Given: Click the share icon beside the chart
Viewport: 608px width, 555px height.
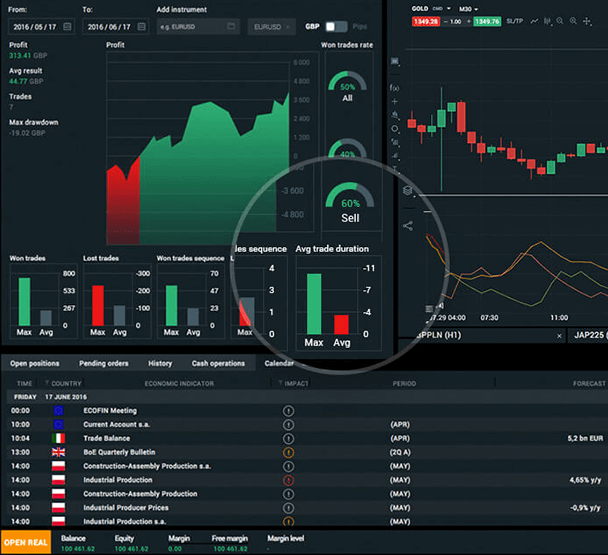Looking at the screenshot, I should pyautogui.click(x=408, y=225).
